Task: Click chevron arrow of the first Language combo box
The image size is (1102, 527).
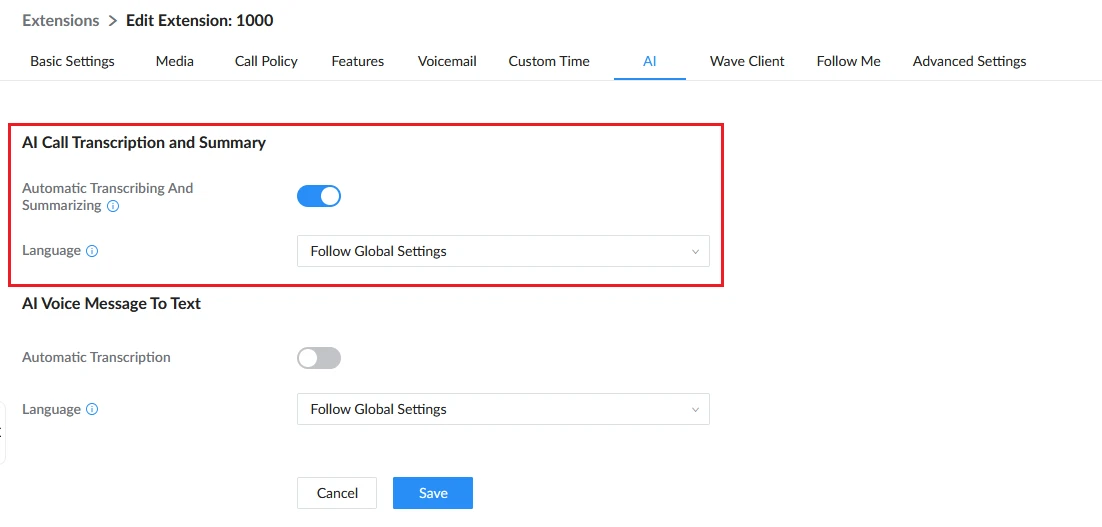Action: click(x=695, y=252)
